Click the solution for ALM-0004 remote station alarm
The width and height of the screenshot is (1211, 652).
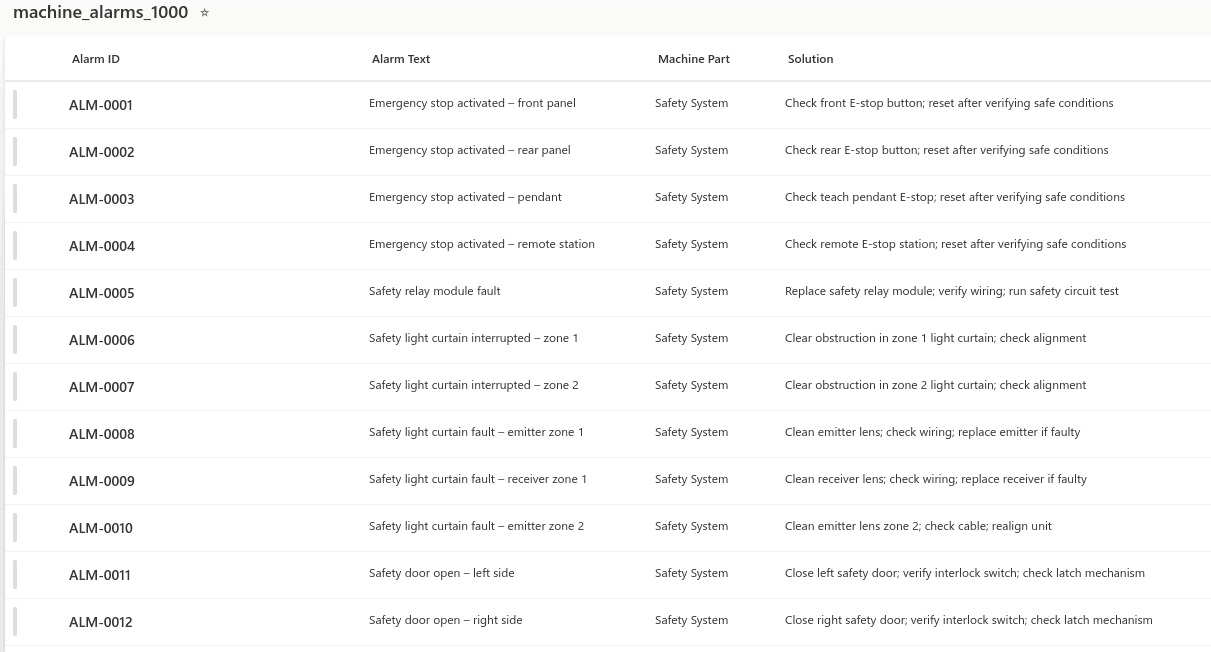pyautogui.click(x=955, y=243)
